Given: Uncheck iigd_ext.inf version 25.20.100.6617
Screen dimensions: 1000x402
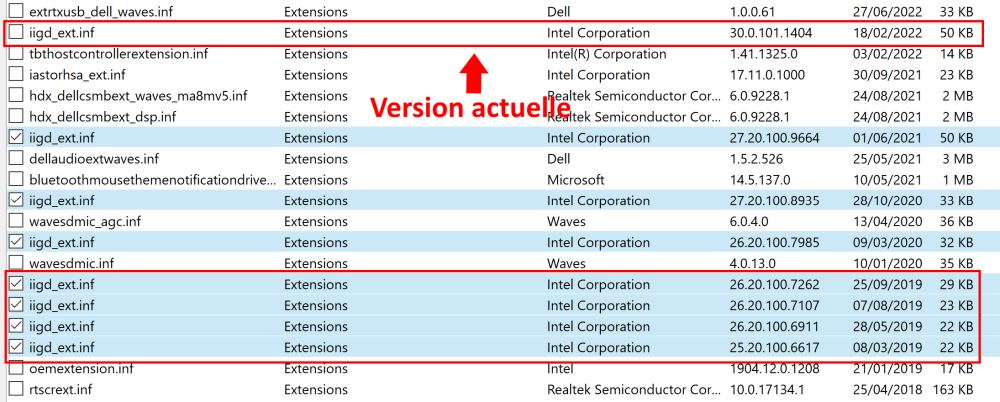Looking at the screenshot, I should [x=15, y=347].
